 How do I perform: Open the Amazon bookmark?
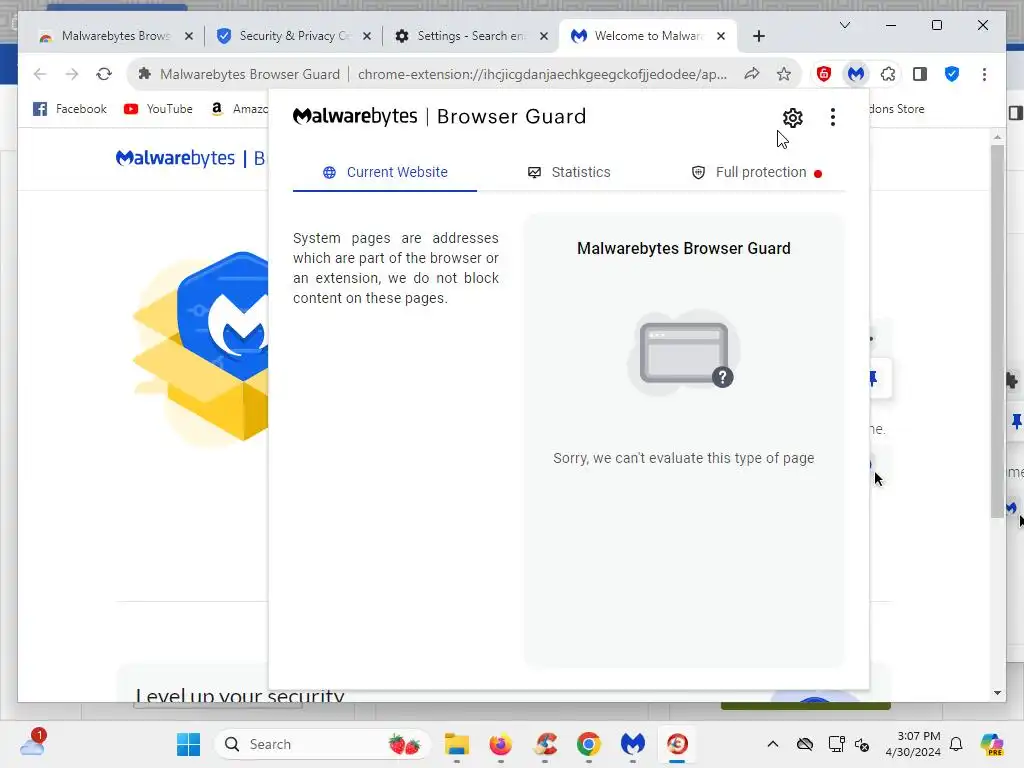coord(239,109)
